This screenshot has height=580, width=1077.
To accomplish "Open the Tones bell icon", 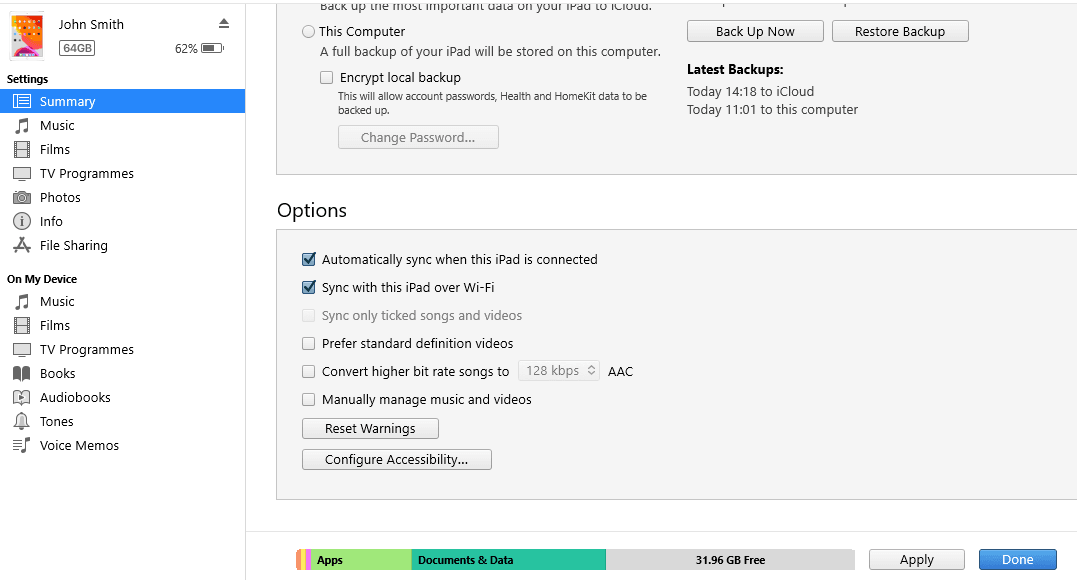I will coord(22,421).
